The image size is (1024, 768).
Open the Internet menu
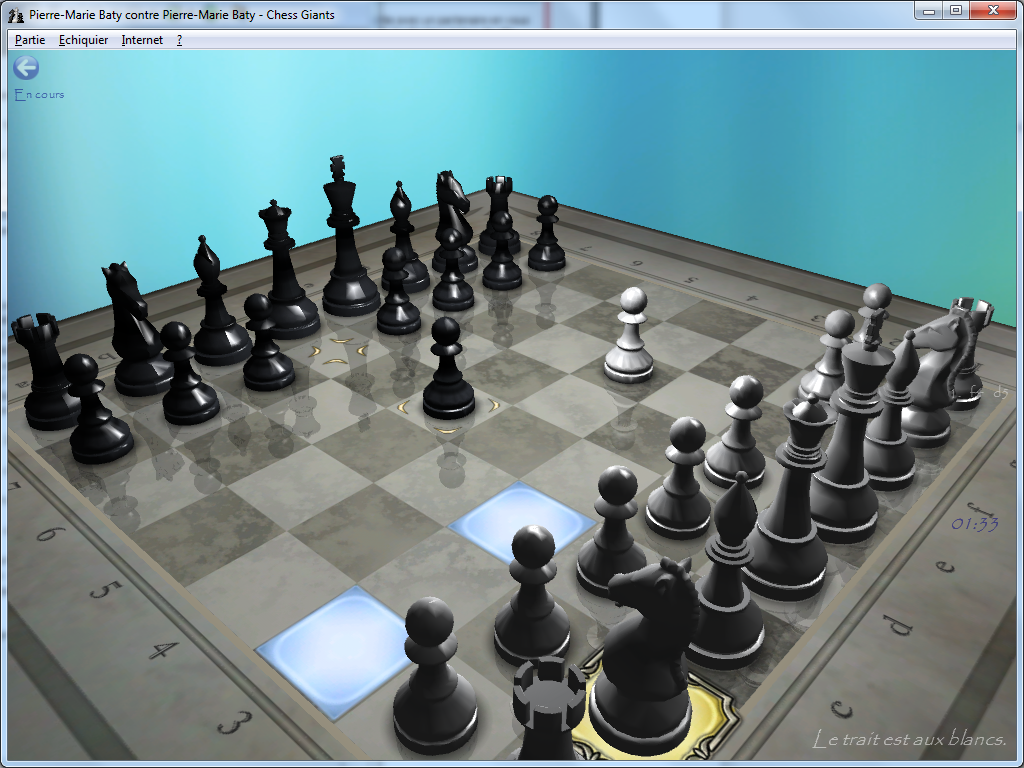click(142, 40)
